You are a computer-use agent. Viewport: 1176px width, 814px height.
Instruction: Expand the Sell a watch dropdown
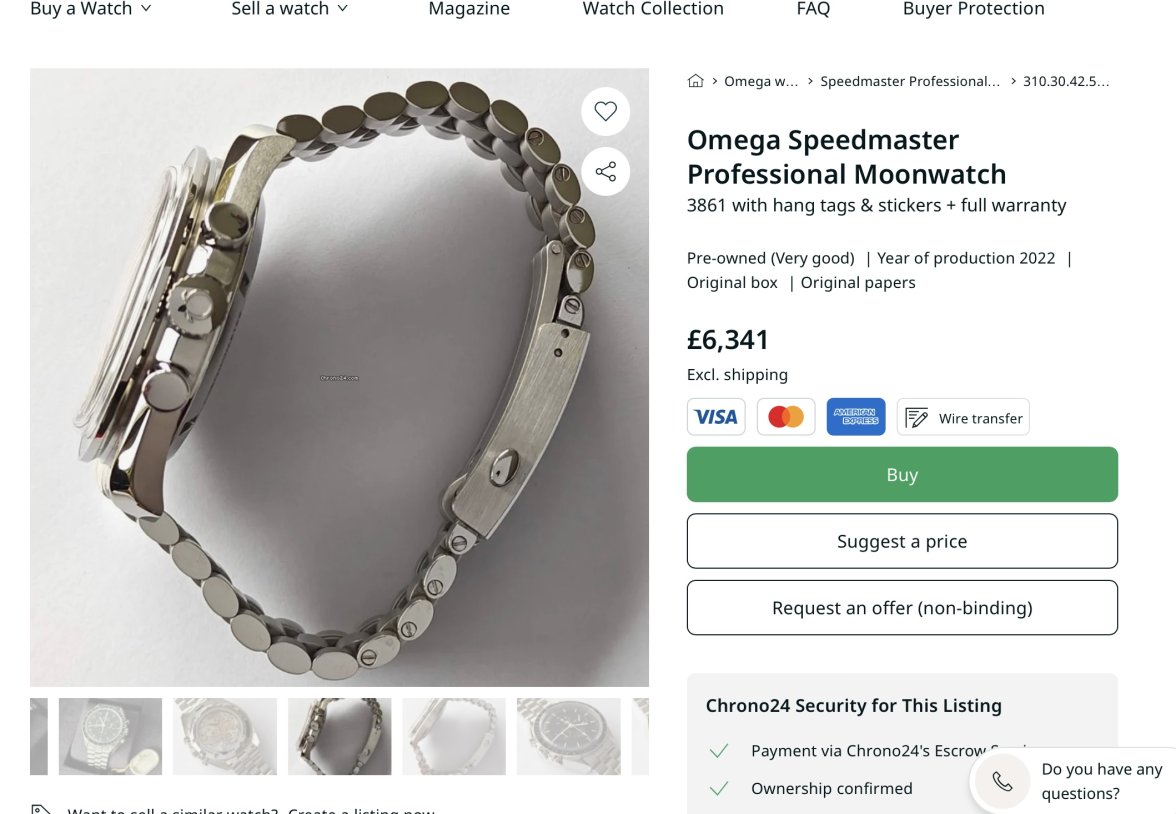(290, 9)
